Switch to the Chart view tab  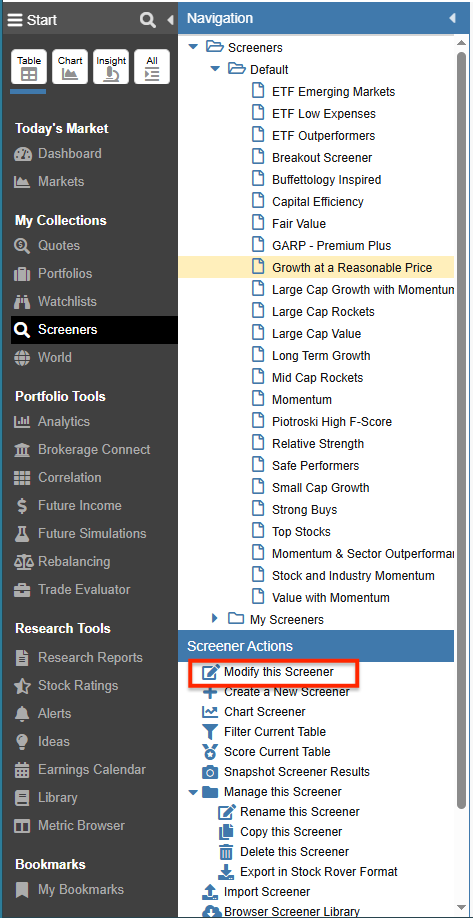[70, 67]
